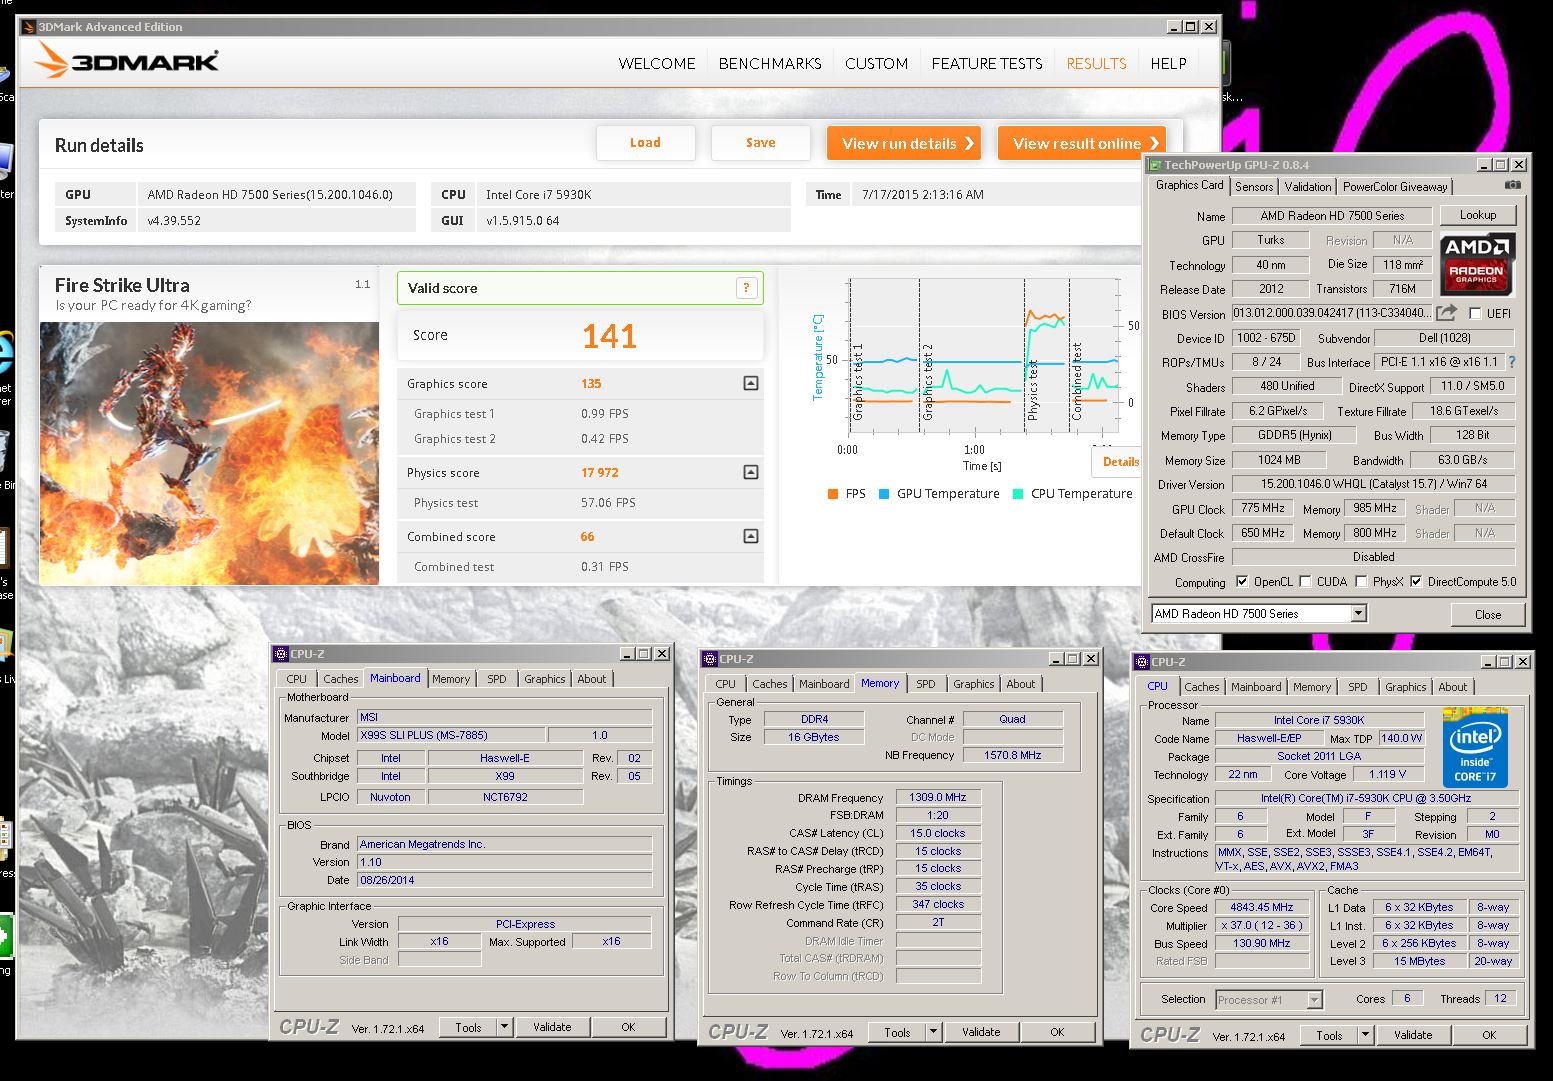
Task: Click the Intel Core i7 logo in CPU-Z
Action: coord(1475,750)
